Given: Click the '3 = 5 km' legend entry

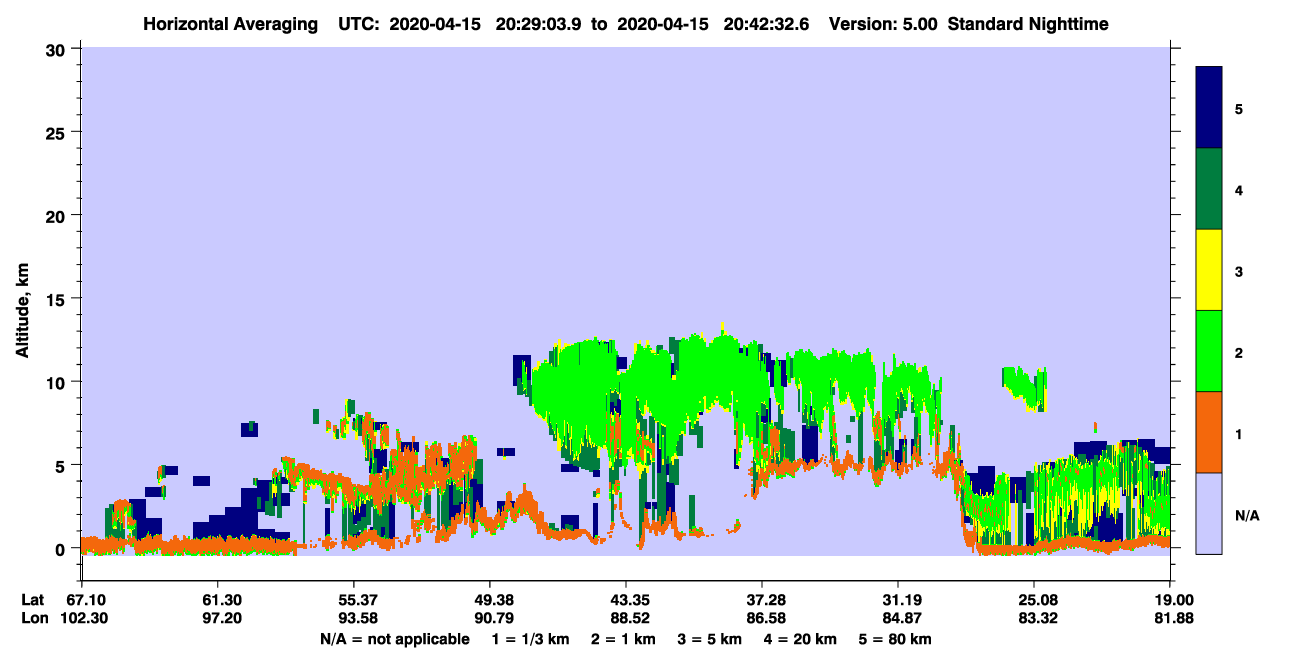Looking at the screenshot, I should tap(708, 639).
